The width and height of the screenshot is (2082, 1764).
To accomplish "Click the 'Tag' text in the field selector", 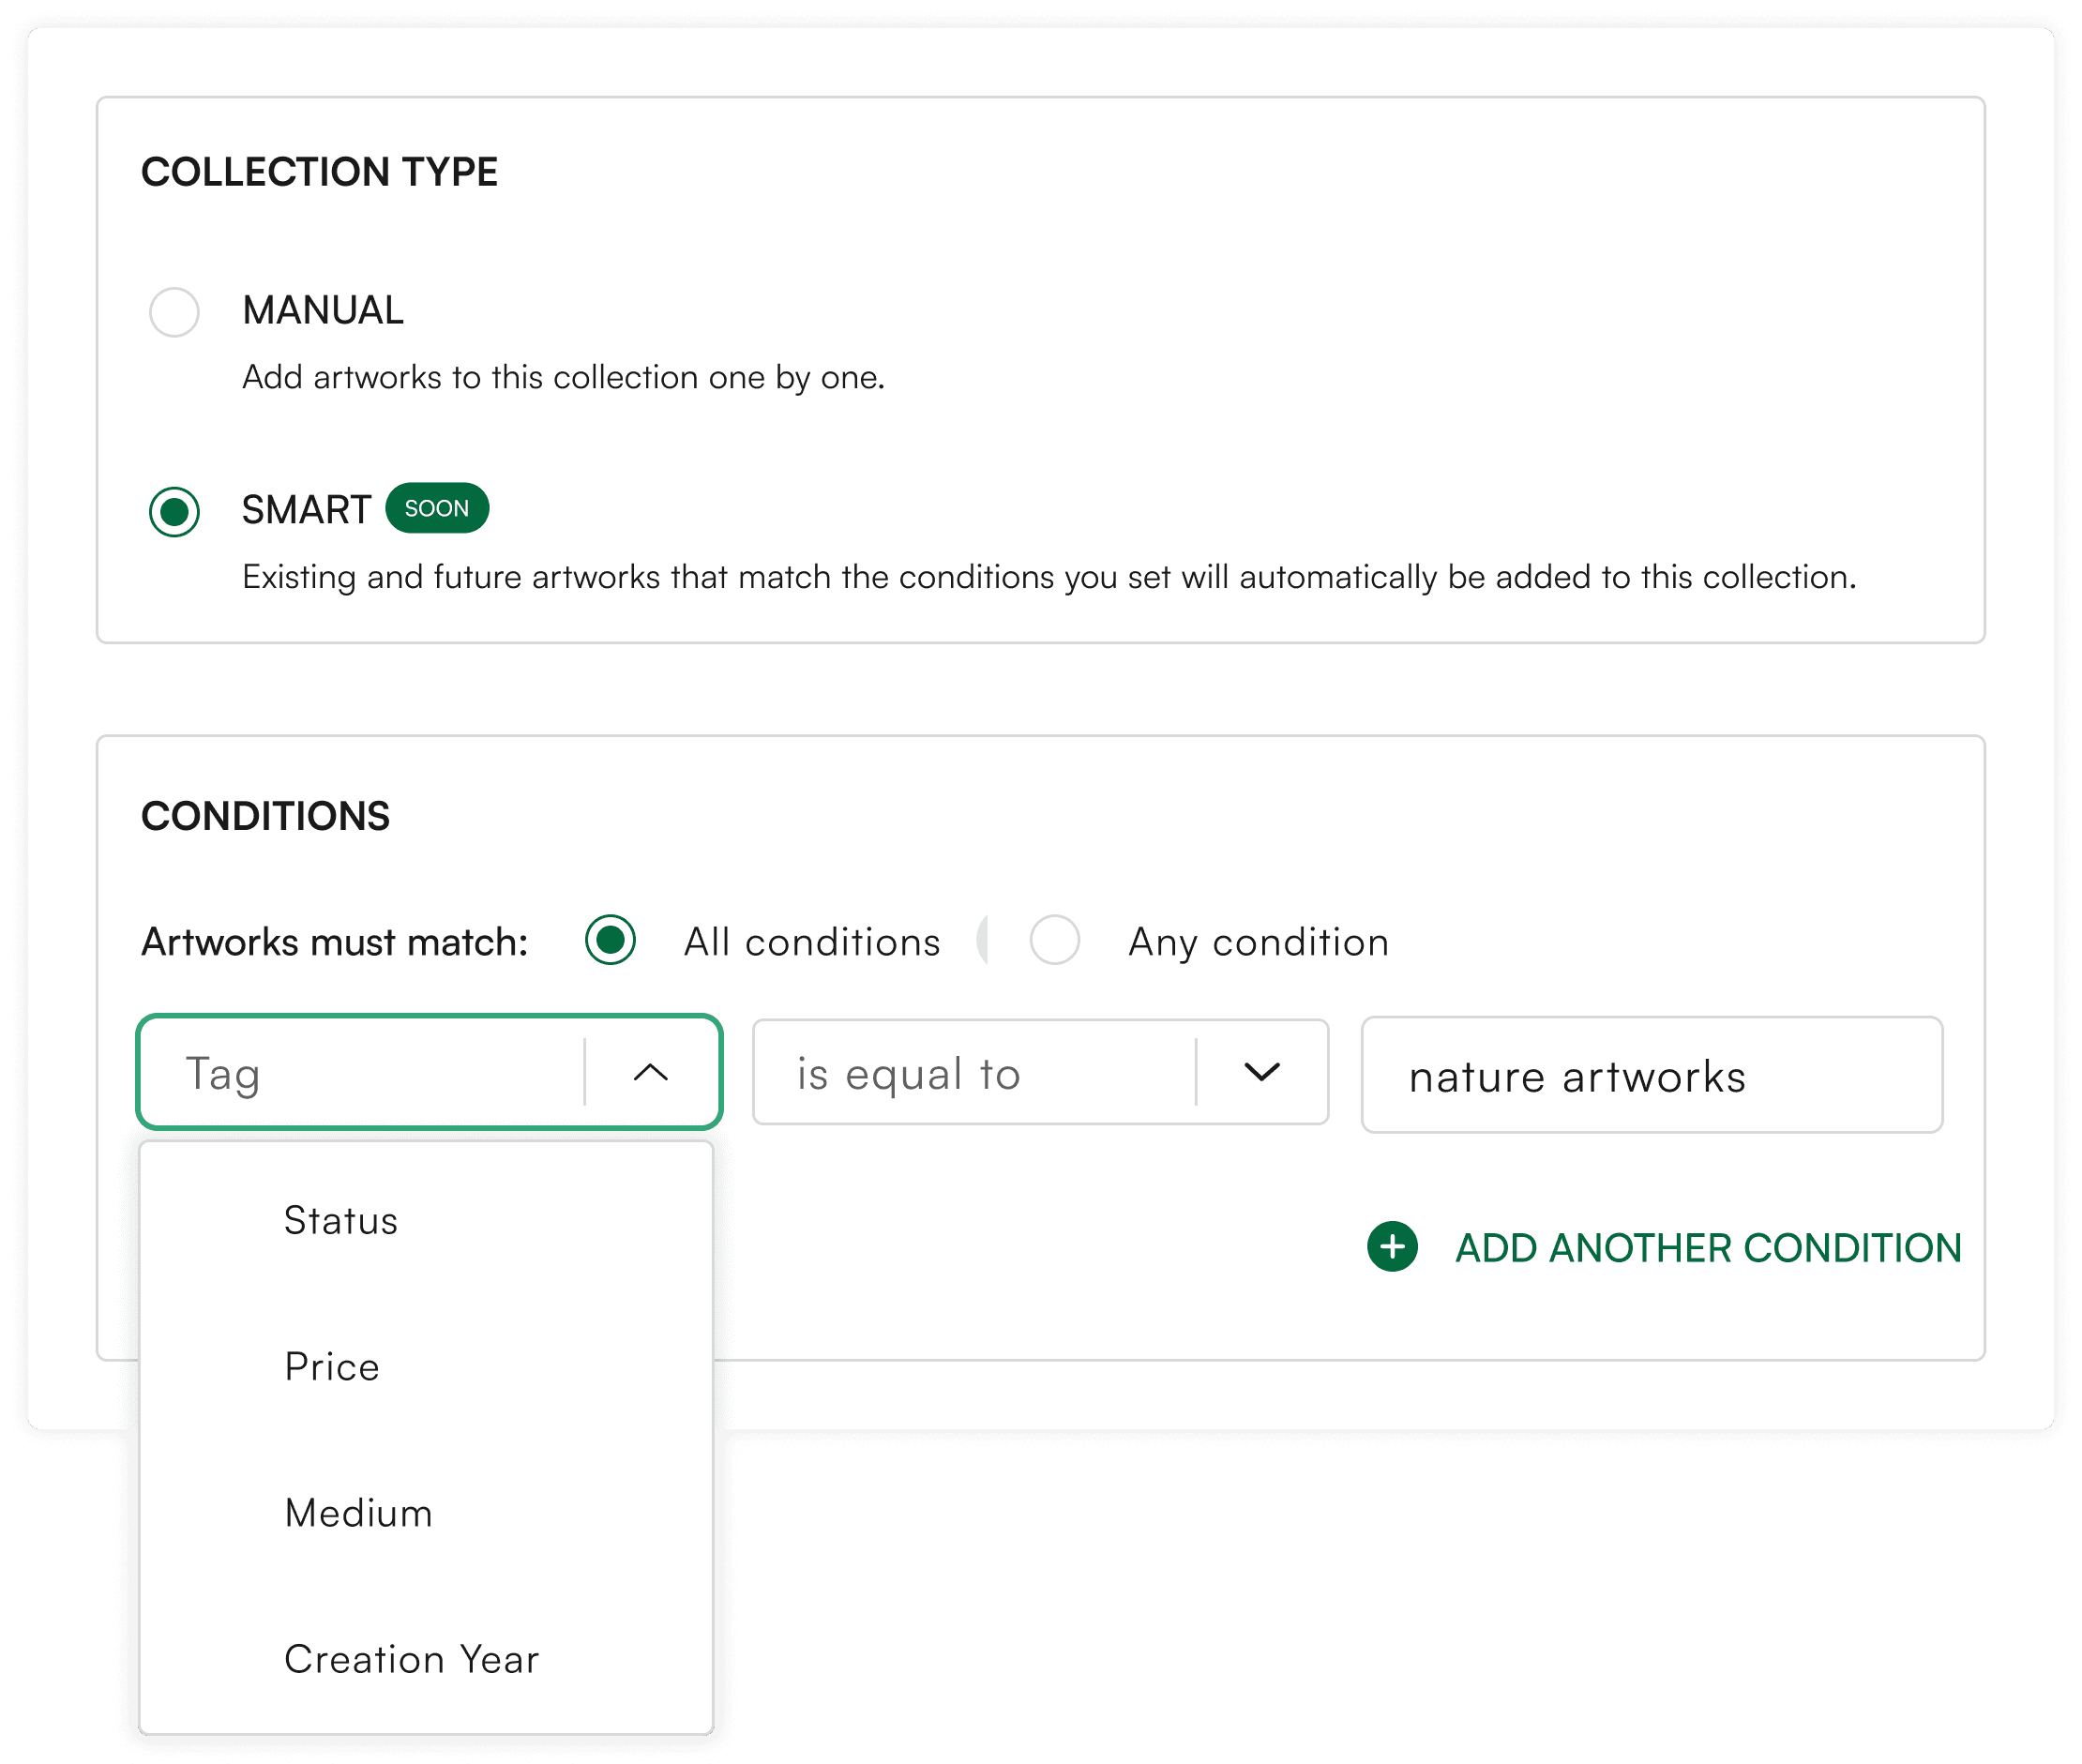I will tap(223, 1075).
